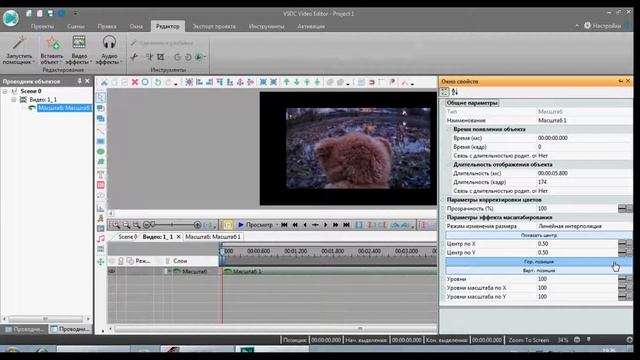640x360 pixels.
Task: Click the timeline zoom slider handle
Action: click(x=153, y=224)
